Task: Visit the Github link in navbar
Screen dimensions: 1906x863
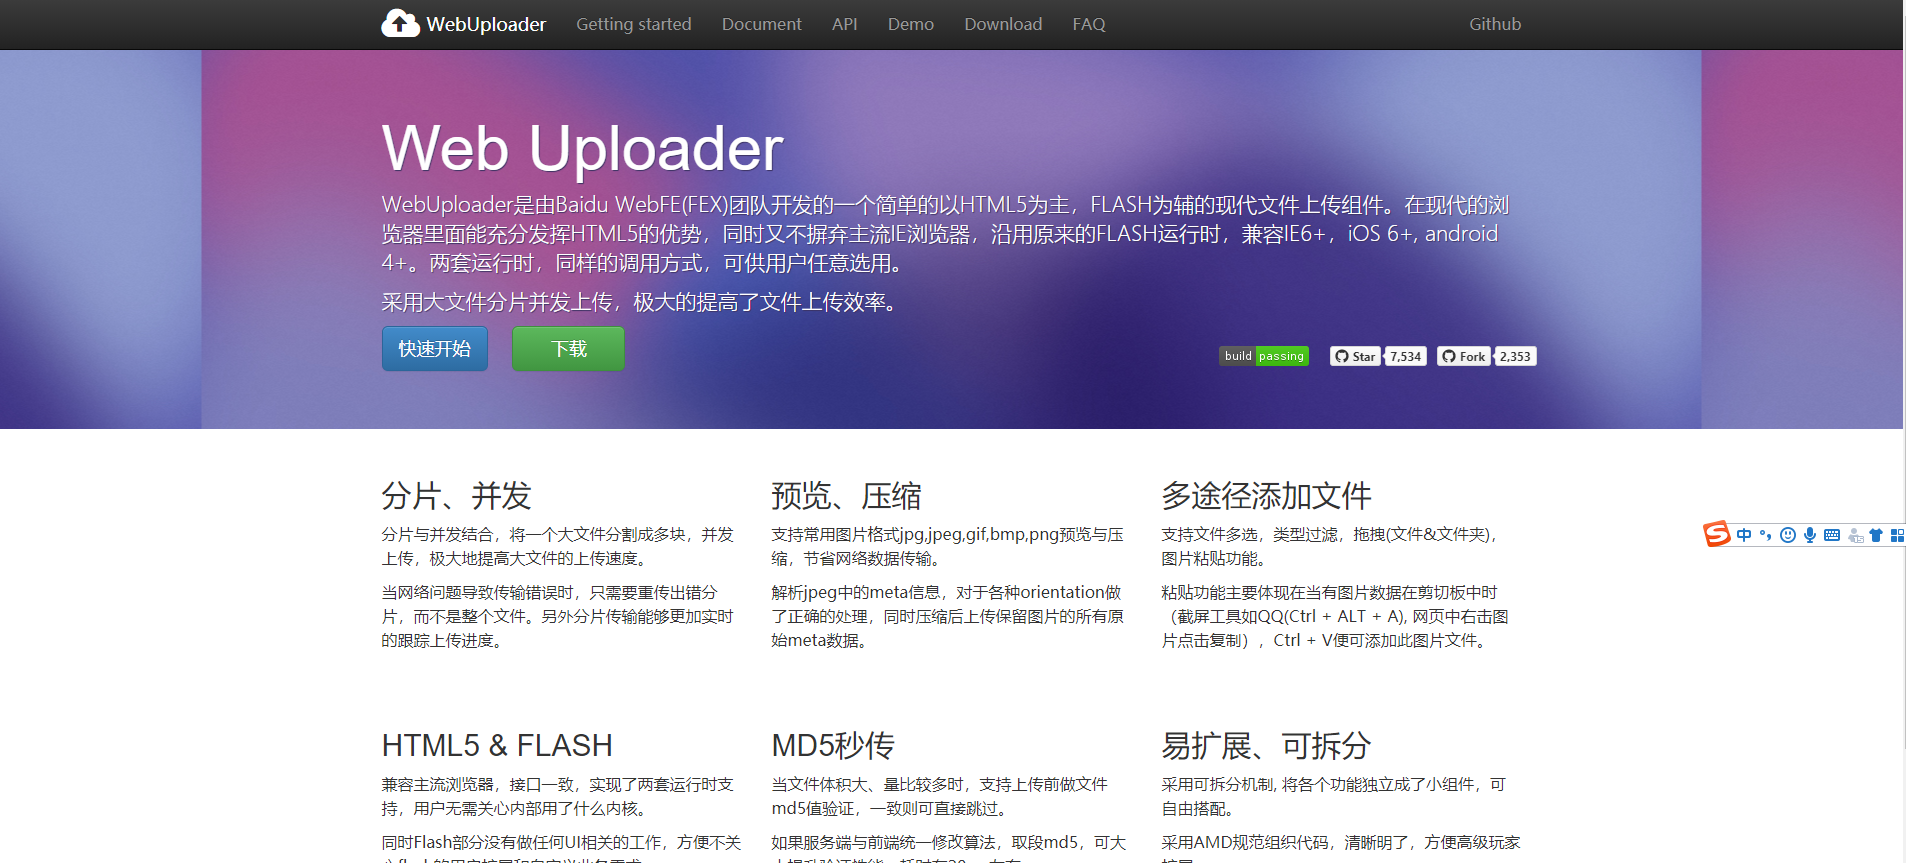Action: coord(1494,24)
